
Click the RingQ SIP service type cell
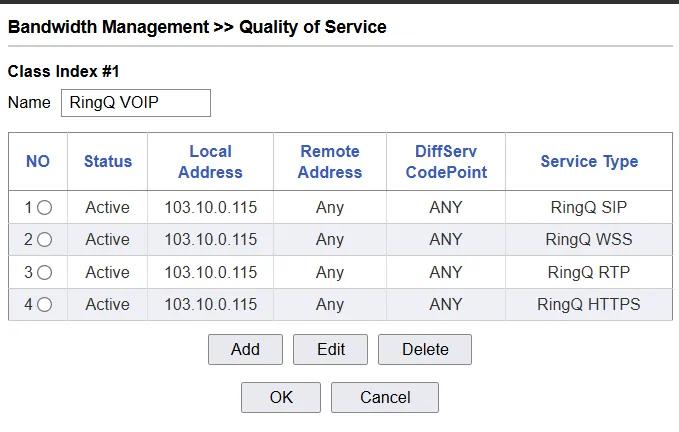pyautogui.click(x=589, y=207)
